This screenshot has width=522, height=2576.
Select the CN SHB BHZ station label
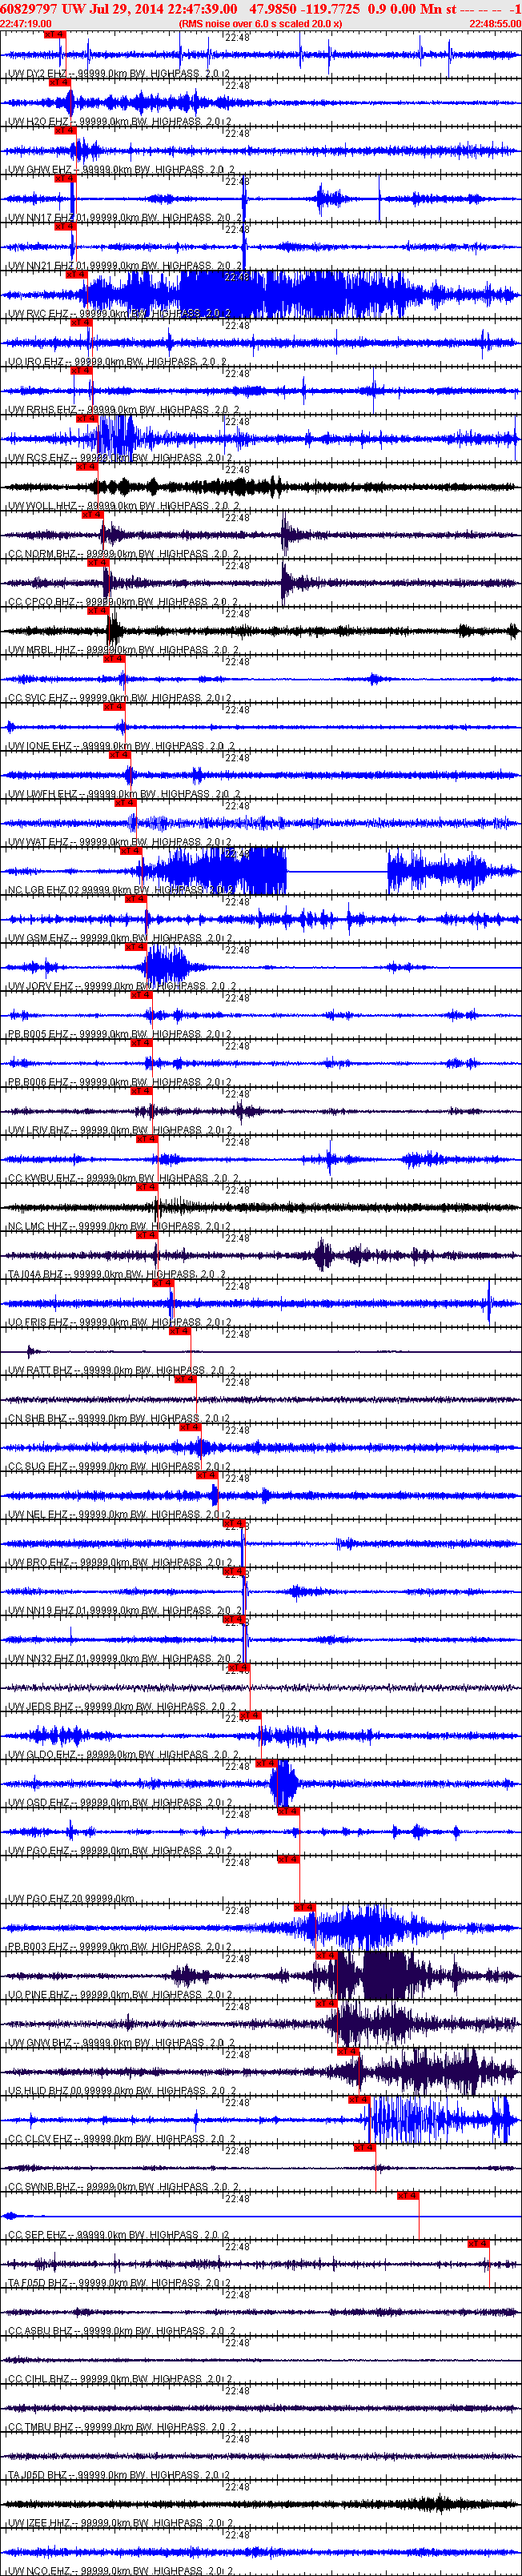point(119,1418)
